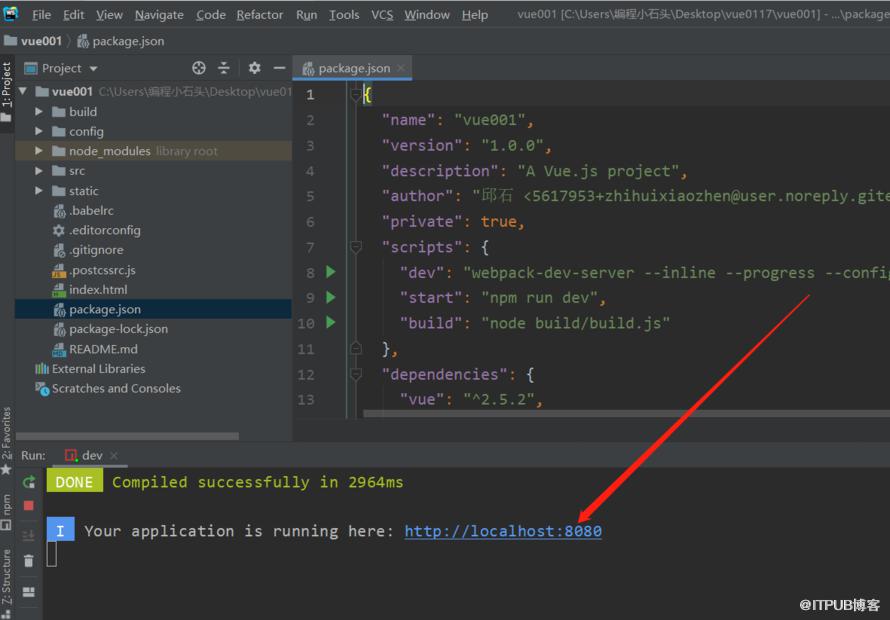
Task: Click the layout icon in Run toolbar
Action: click(x=28, y=592)
